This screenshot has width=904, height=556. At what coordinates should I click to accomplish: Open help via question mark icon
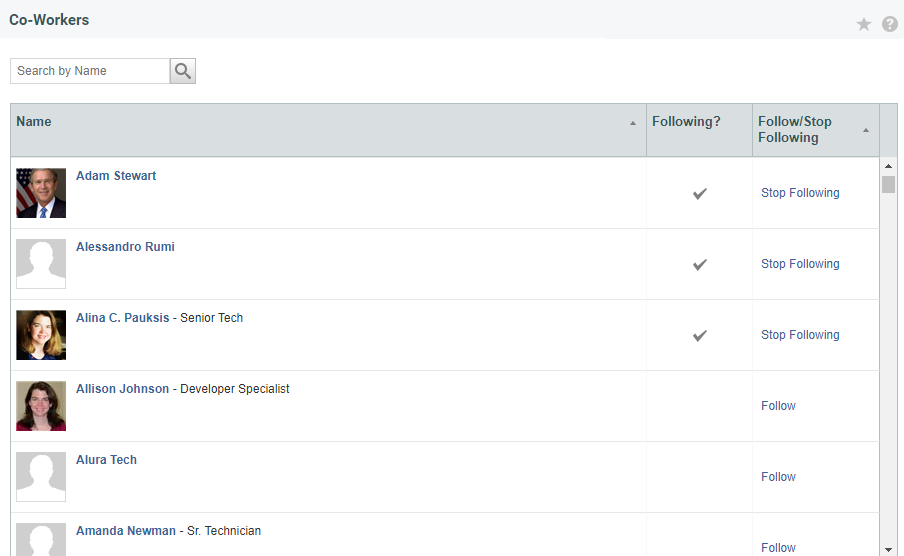coord(890,24)
